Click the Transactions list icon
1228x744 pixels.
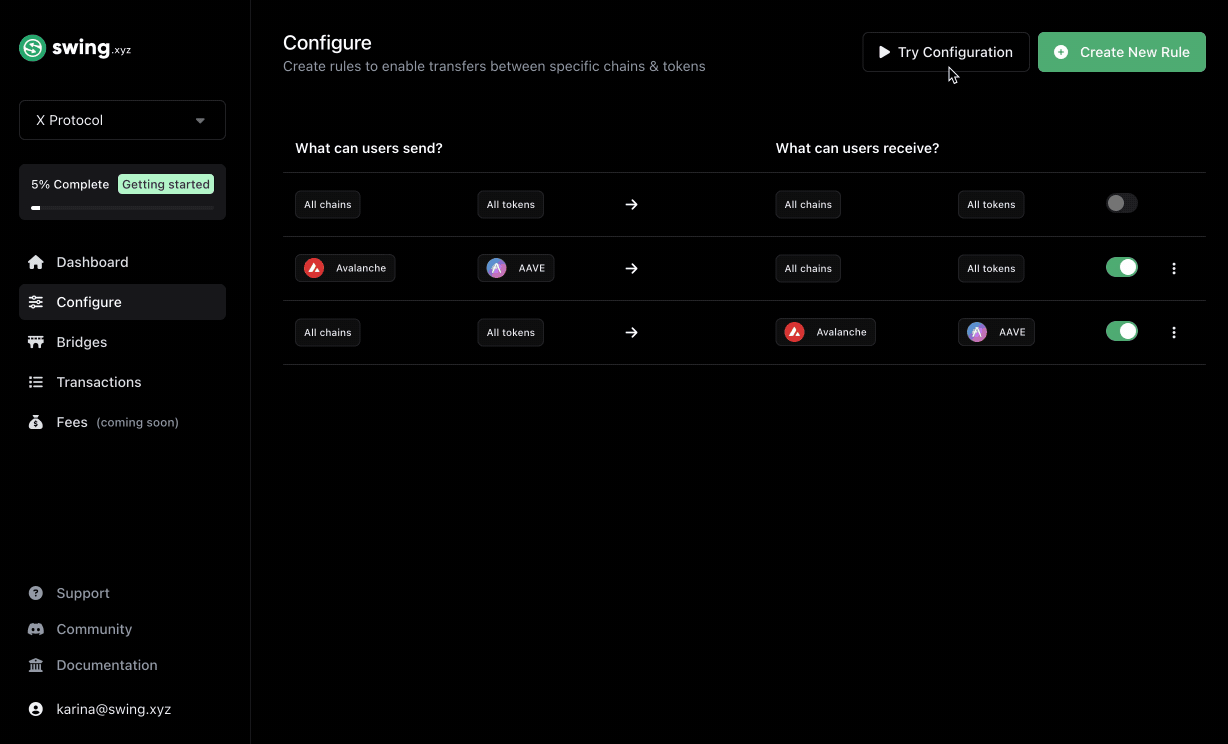[x=36, y=382]
